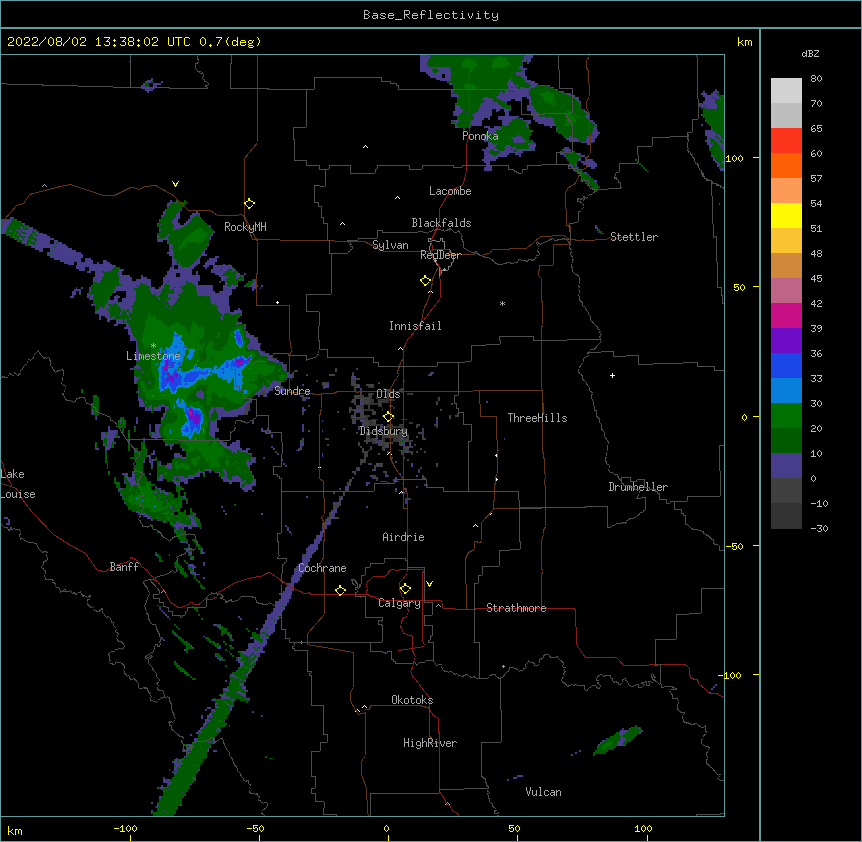The width and height of the screenshot is (862, 842).
Task: Select the orange 57-60 dBZ legend swatch
Action: [786, 166]
